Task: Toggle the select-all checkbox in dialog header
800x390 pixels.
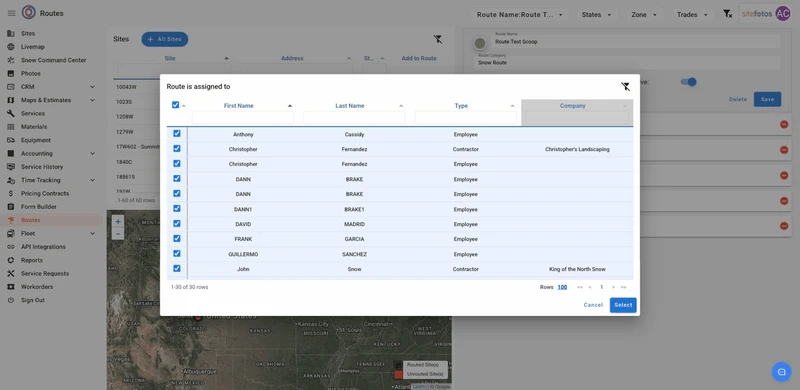Action: click(176, 105)
